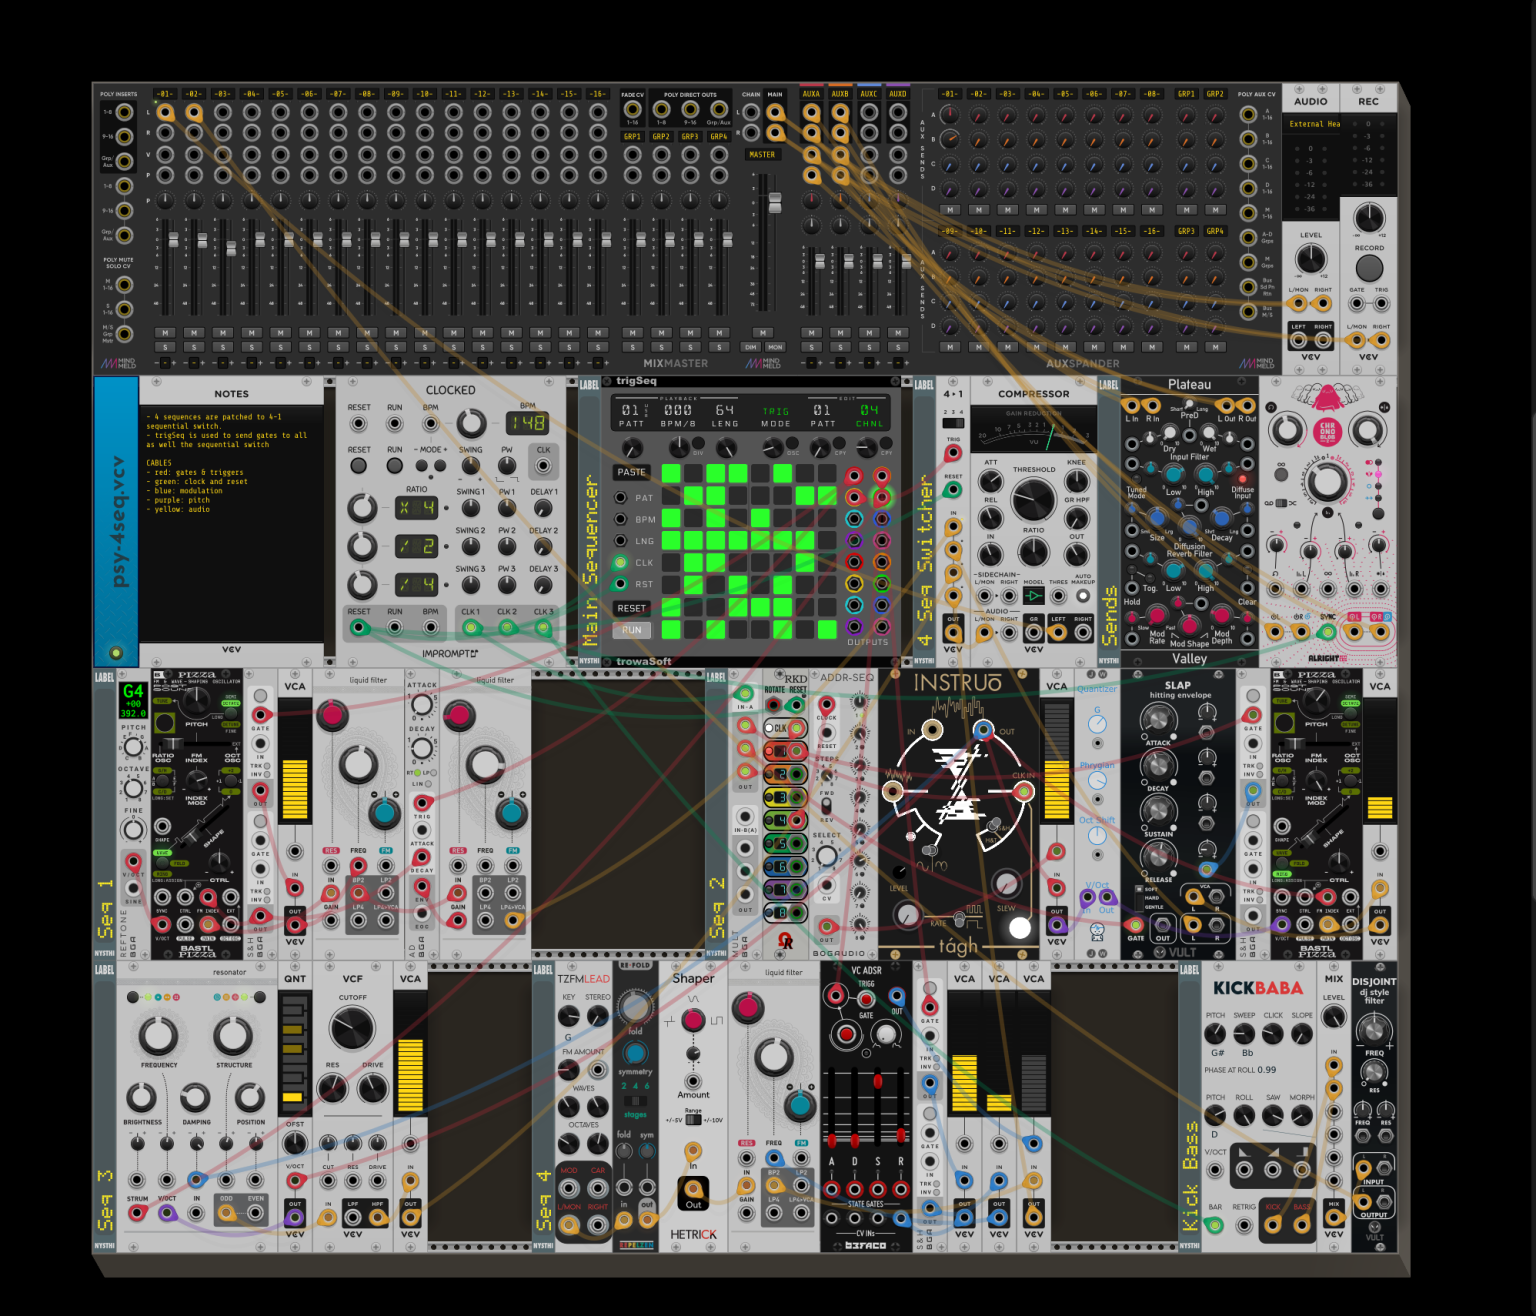The height and width of the screenshot is (1316, 1536).
Task: Click Clocked's CLK 3 output jack
Action: 543,628
